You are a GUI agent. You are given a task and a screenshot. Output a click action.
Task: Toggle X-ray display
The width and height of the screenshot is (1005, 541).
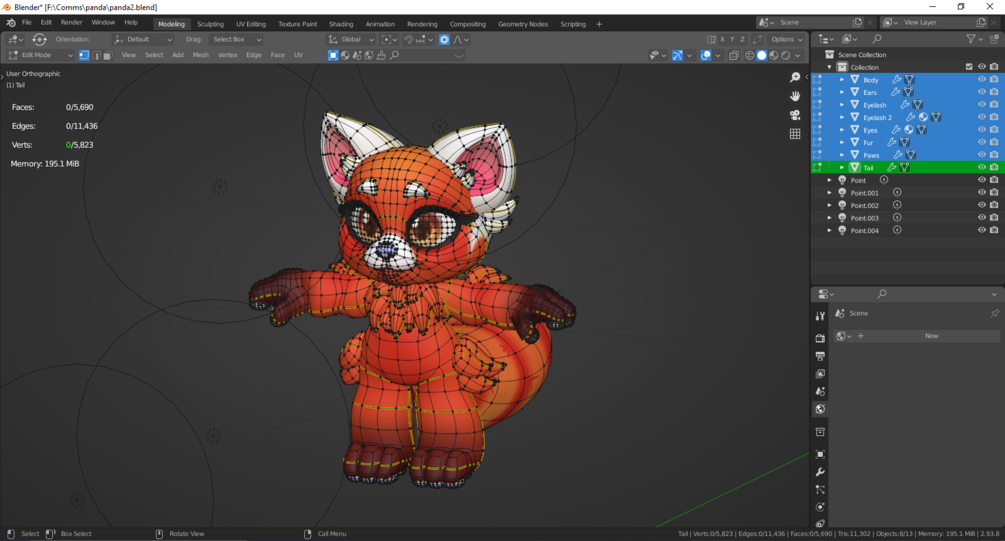[734, 55]
